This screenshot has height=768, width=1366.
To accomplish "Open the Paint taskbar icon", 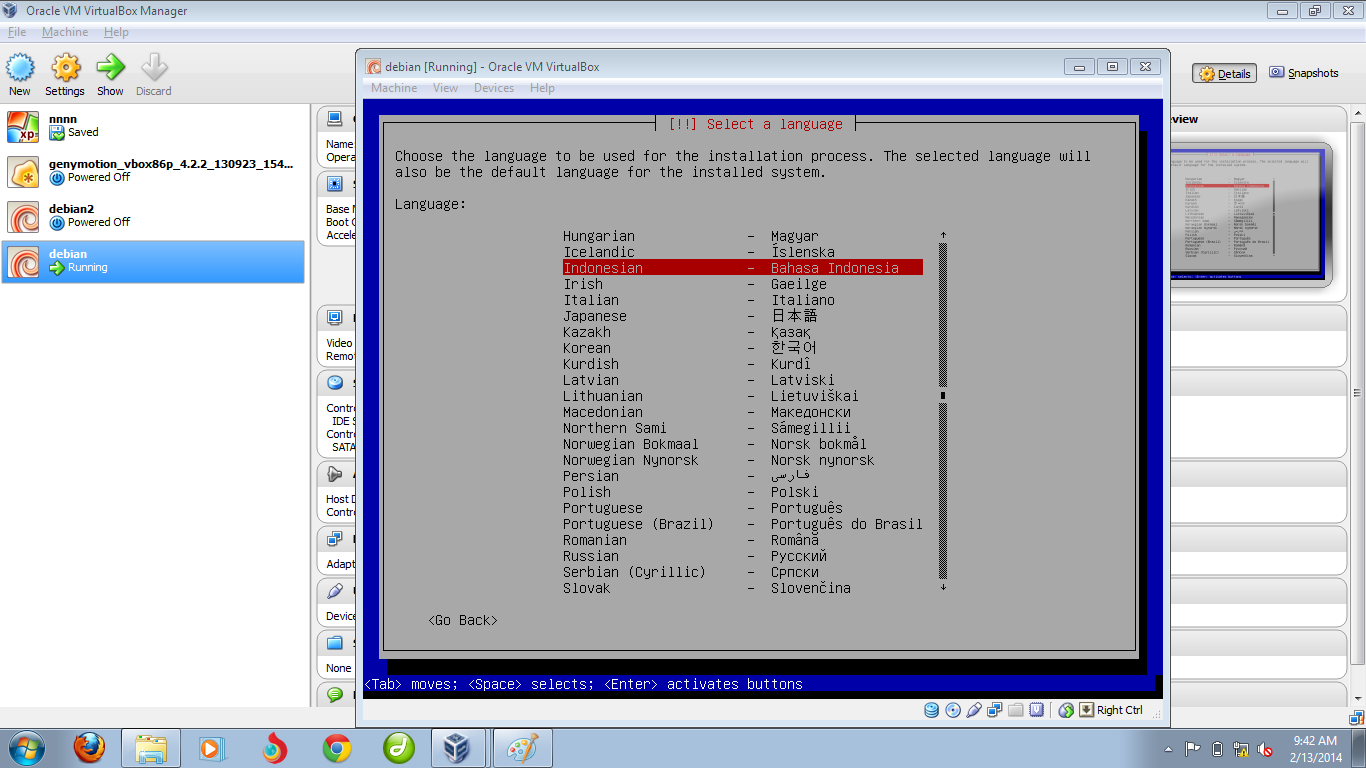I will 522,747.
